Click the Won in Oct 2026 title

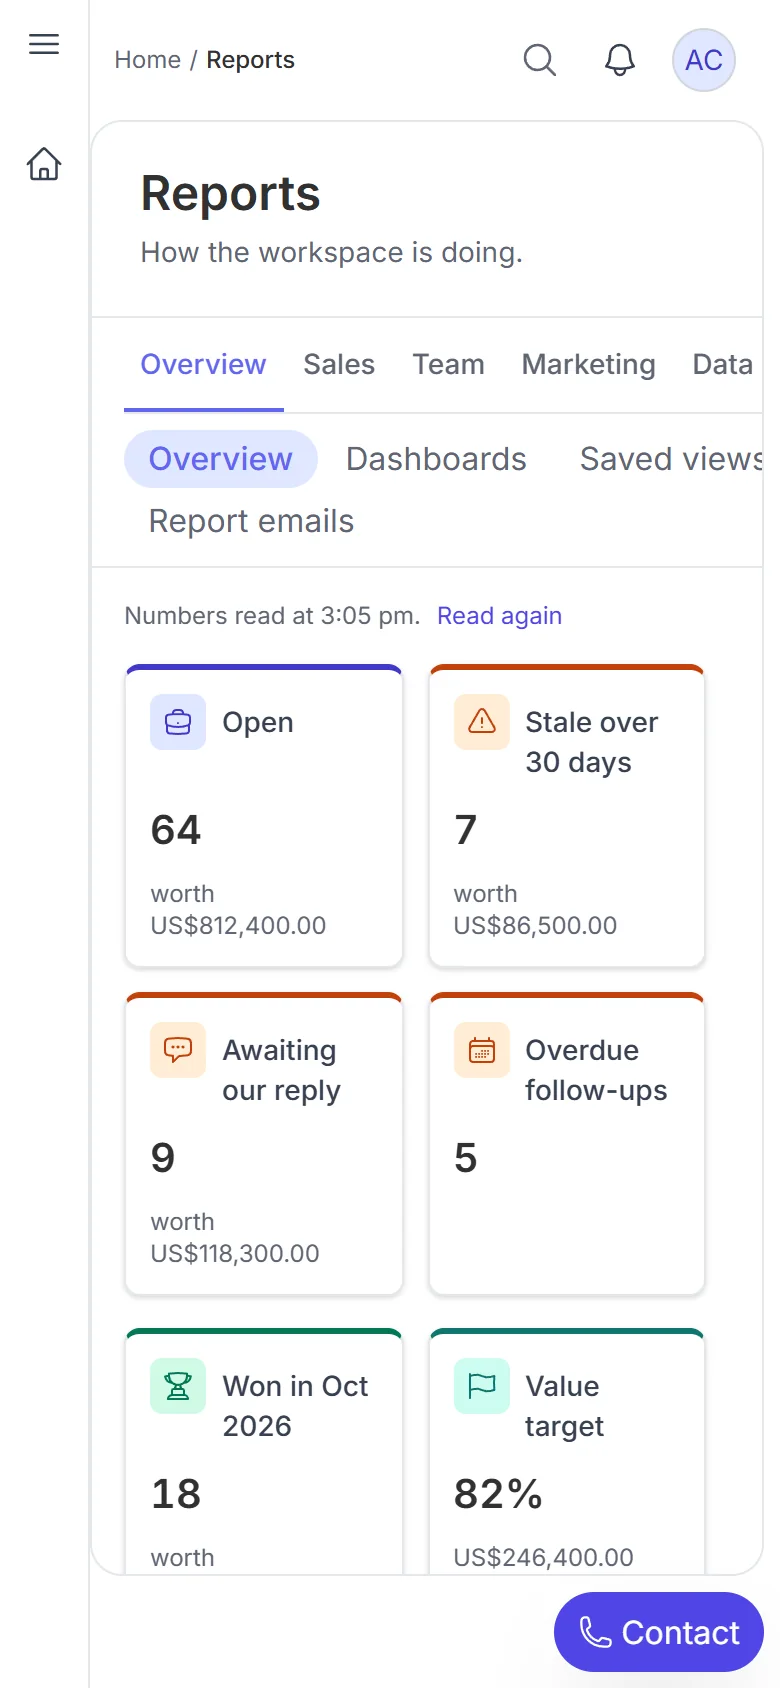pyautogui.click(x=295, y=1406)
